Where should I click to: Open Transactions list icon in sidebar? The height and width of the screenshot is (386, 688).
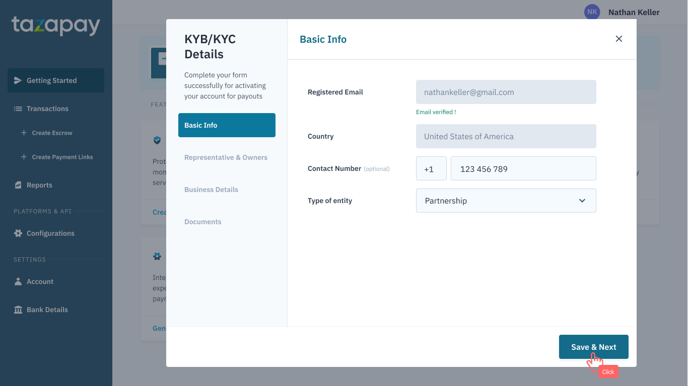click(x=18, y=108)
